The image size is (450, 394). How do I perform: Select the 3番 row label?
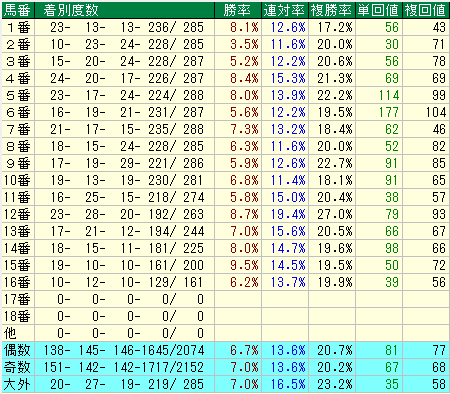click(x=18, y=61)
